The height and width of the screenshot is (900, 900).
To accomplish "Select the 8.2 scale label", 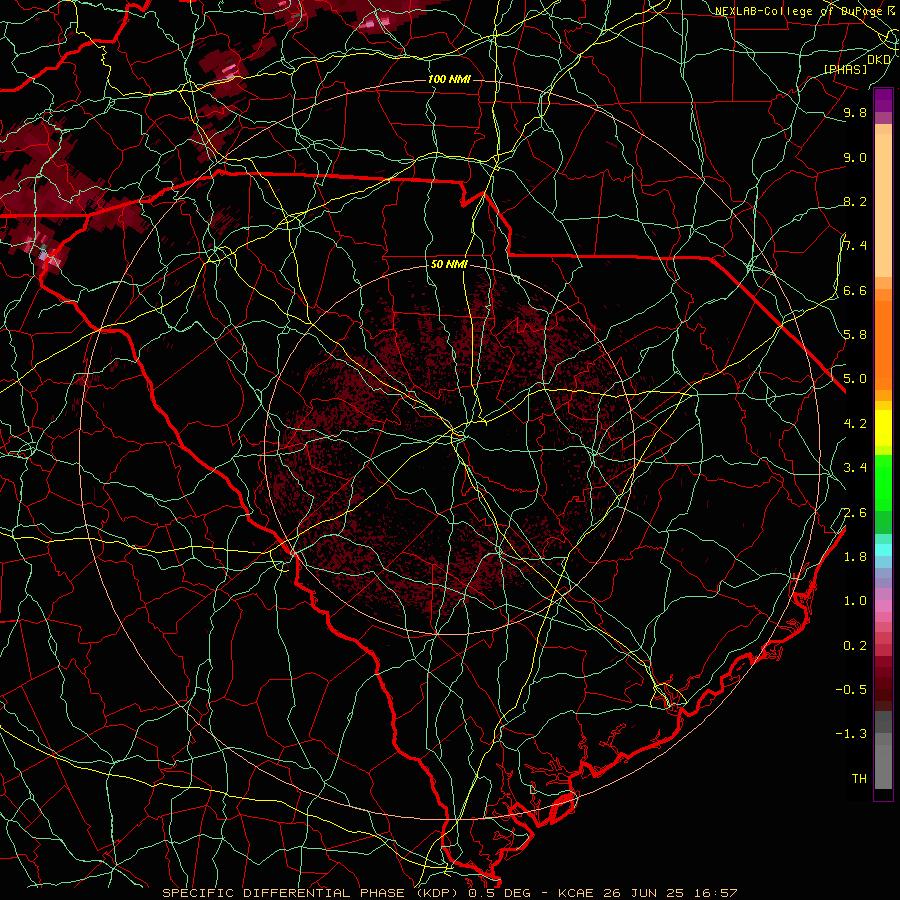I will coord(855,201).
